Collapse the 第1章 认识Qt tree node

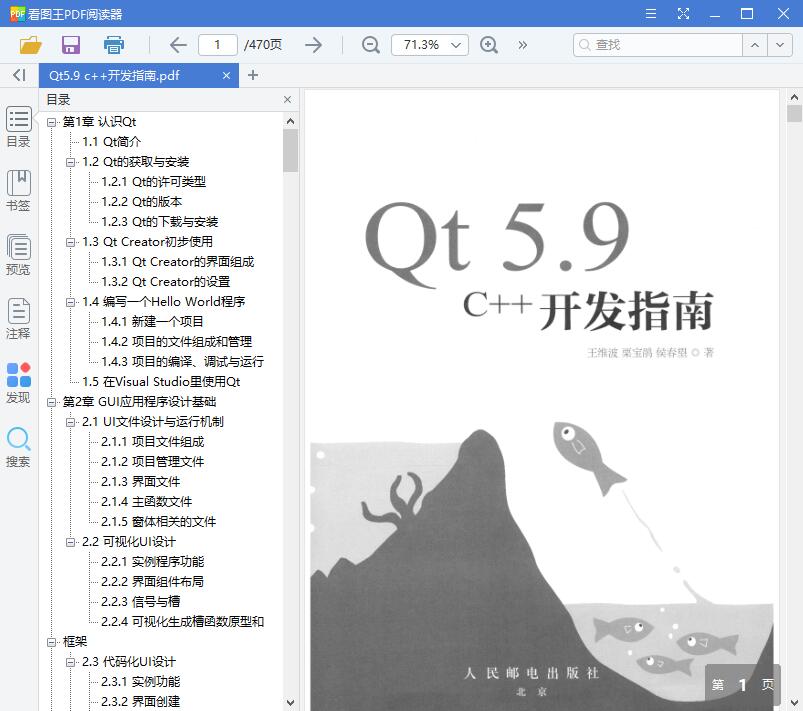coord(51,122)
